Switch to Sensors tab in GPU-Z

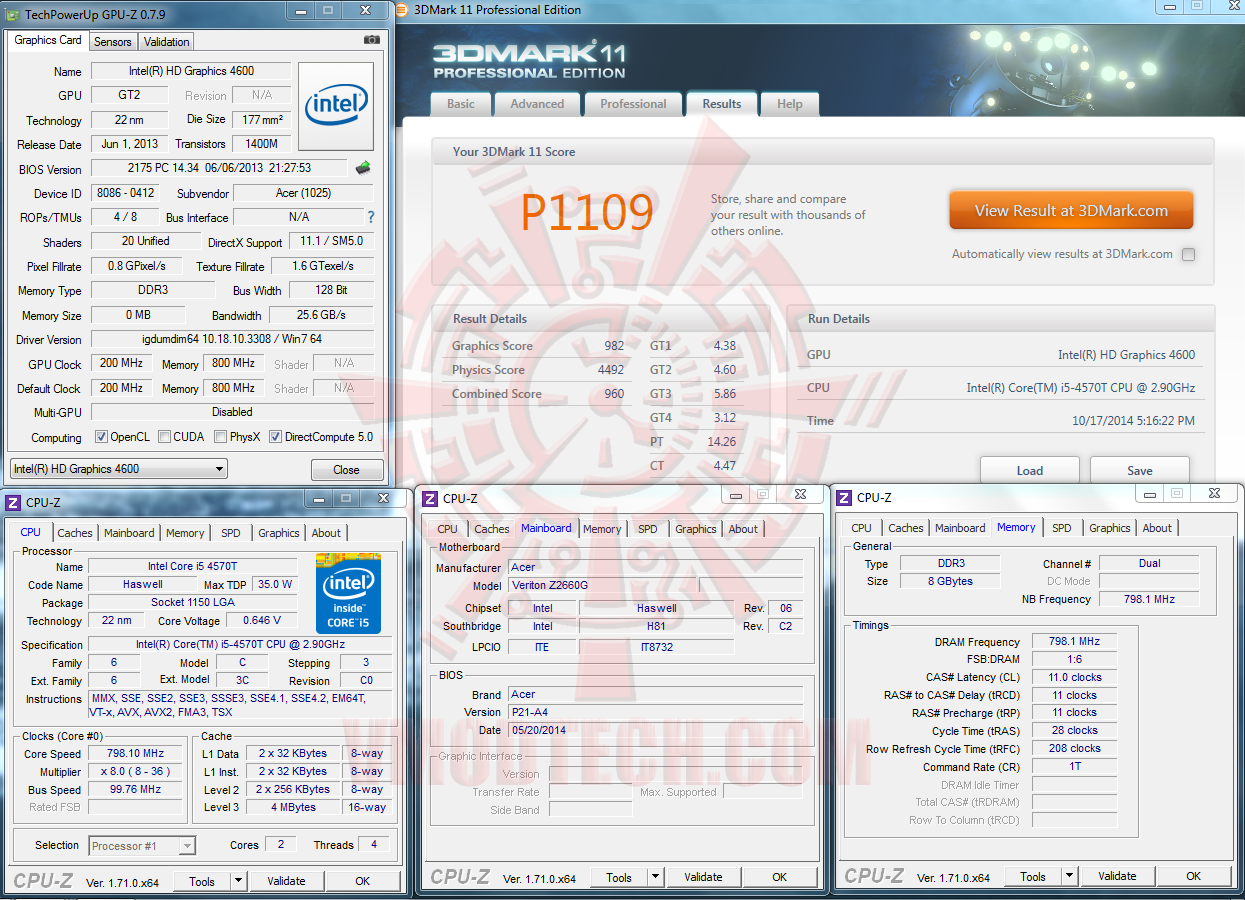[x=112, y=42]
